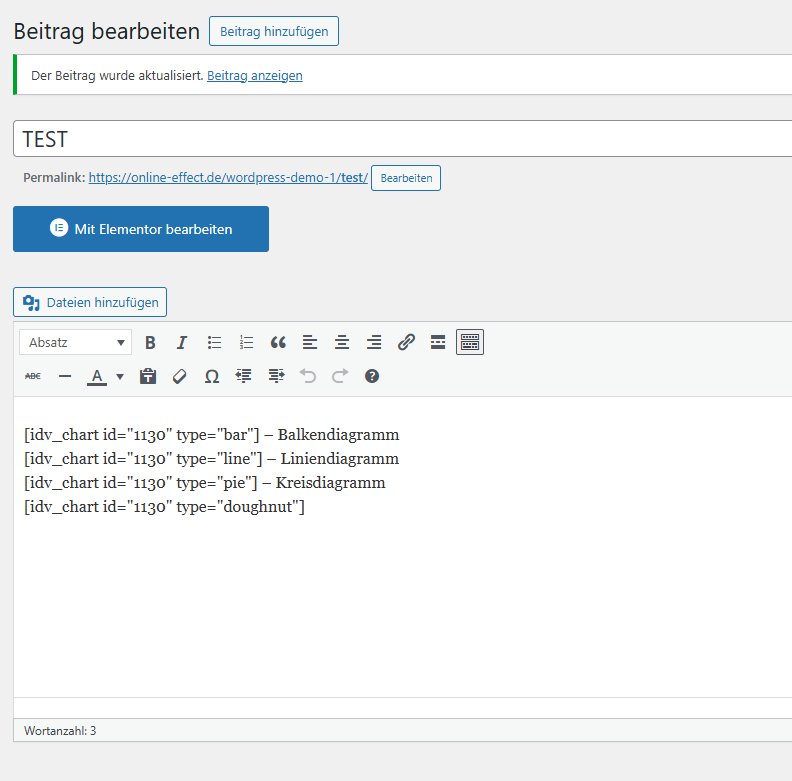Click into the TEST title field
This screenshot has width=792, height=781.
click(400, 139)
